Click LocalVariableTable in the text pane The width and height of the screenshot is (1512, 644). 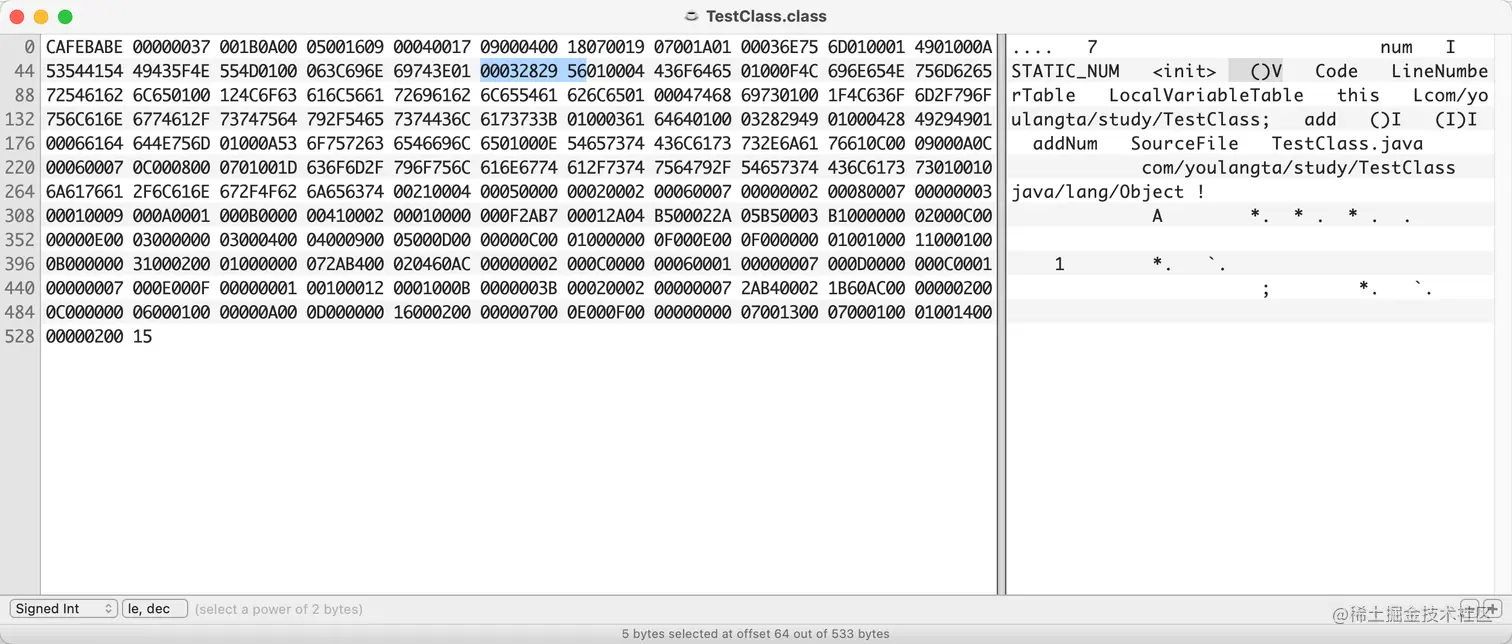(x=1206, y=95)
